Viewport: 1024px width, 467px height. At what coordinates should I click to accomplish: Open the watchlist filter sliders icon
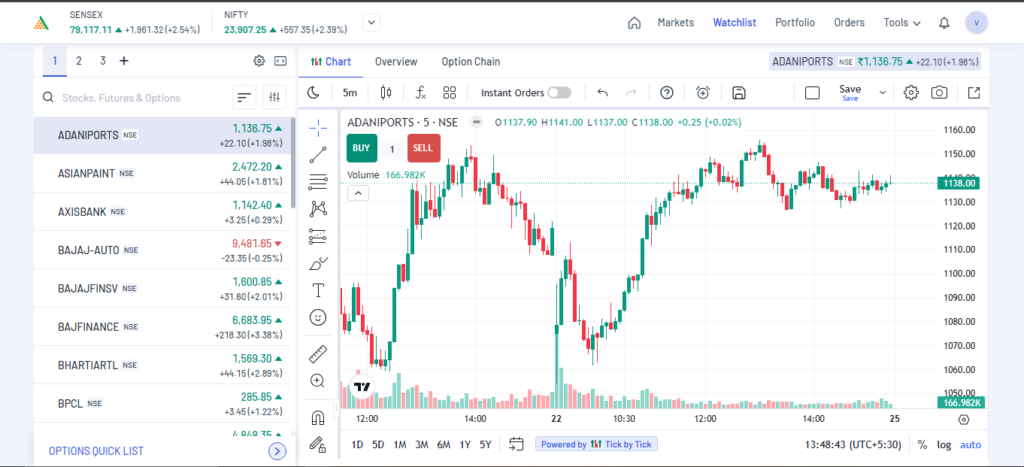tap(274, 97)
